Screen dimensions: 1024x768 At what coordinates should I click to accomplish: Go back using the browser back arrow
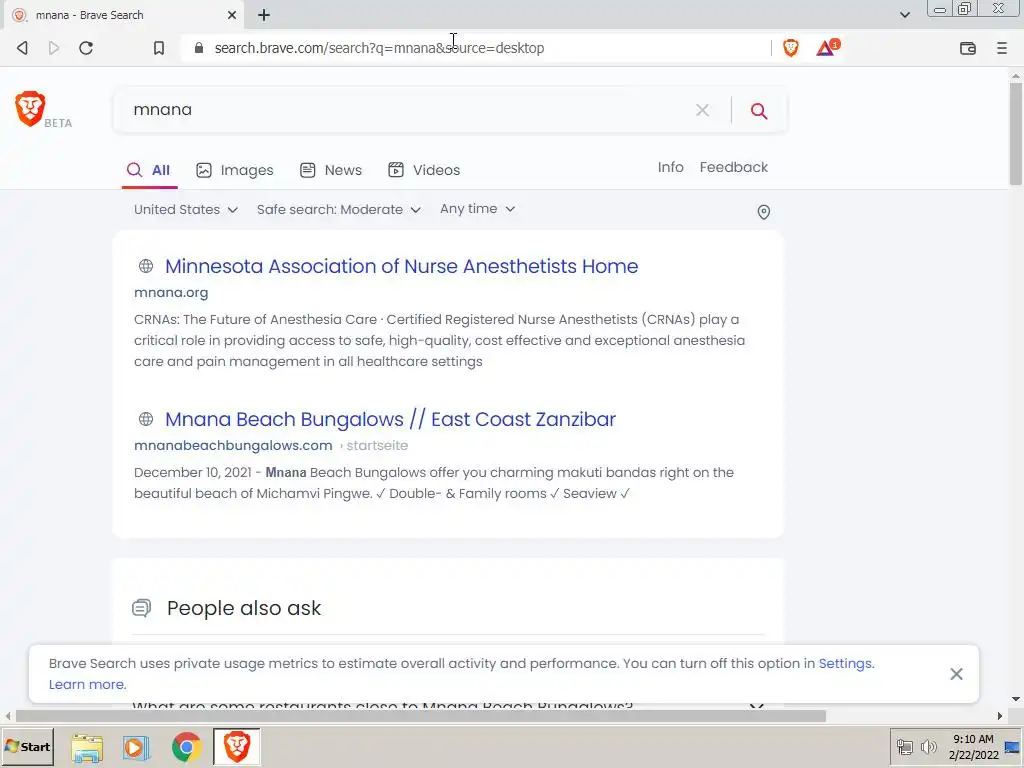point(22,48)
